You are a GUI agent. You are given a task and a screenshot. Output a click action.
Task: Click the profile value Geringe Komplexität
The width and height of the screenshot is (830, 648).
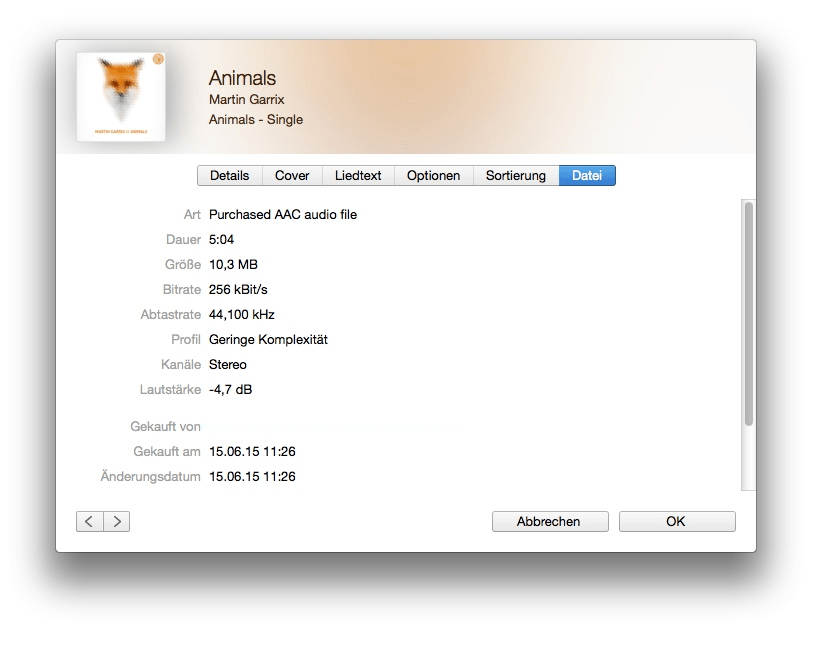(268, 339)
